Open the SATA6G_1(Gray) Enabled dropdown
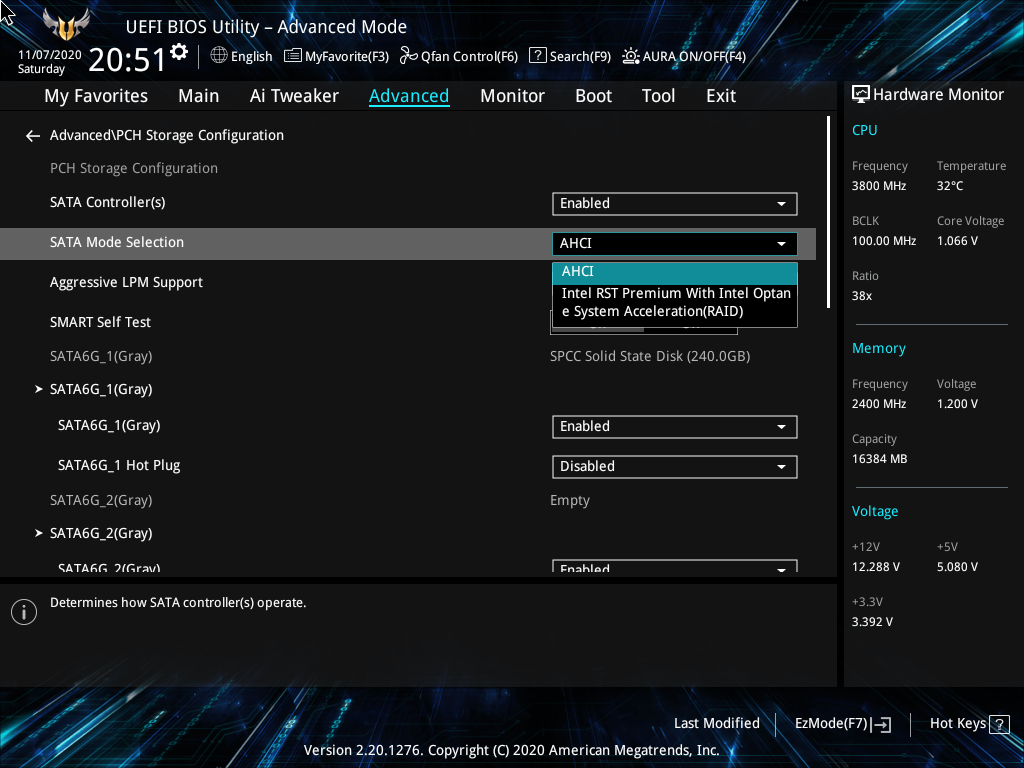This screenshot has width=1024, height=768. tap(675, 426)
